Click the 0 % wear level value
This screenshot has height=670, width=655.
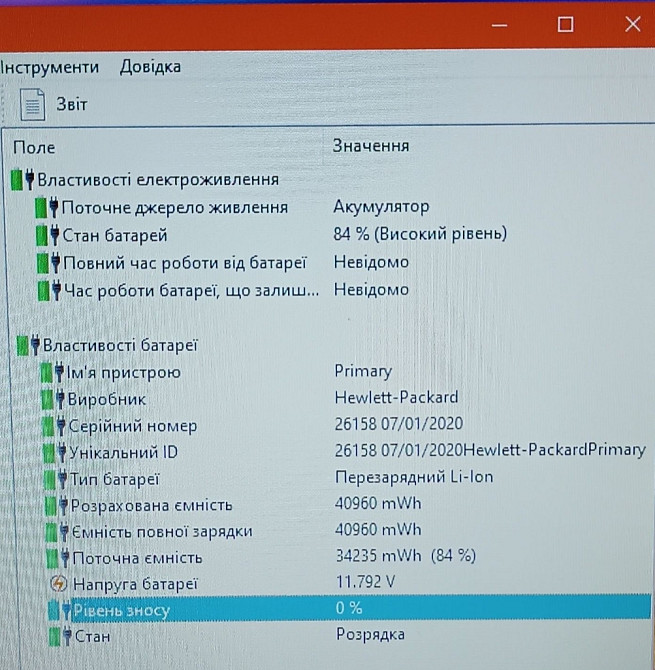pyautogui.click(x=349, y=608)
